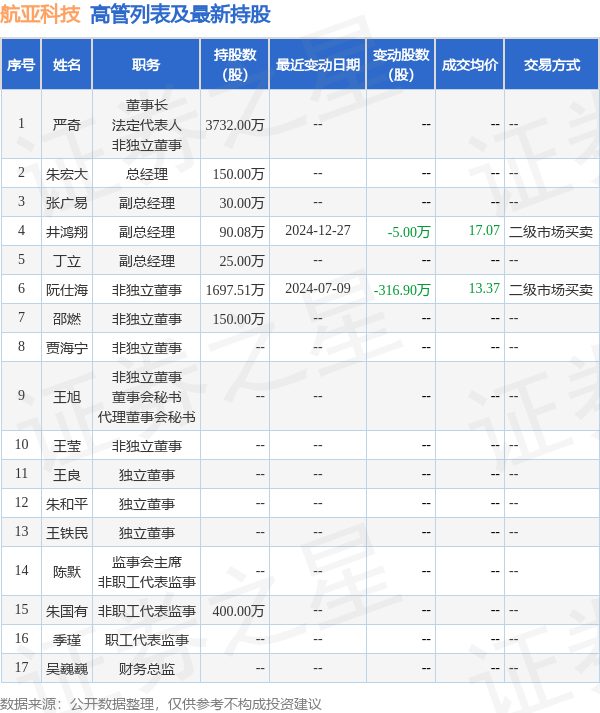Click the 航亚科技 title text

pos(40,15)
